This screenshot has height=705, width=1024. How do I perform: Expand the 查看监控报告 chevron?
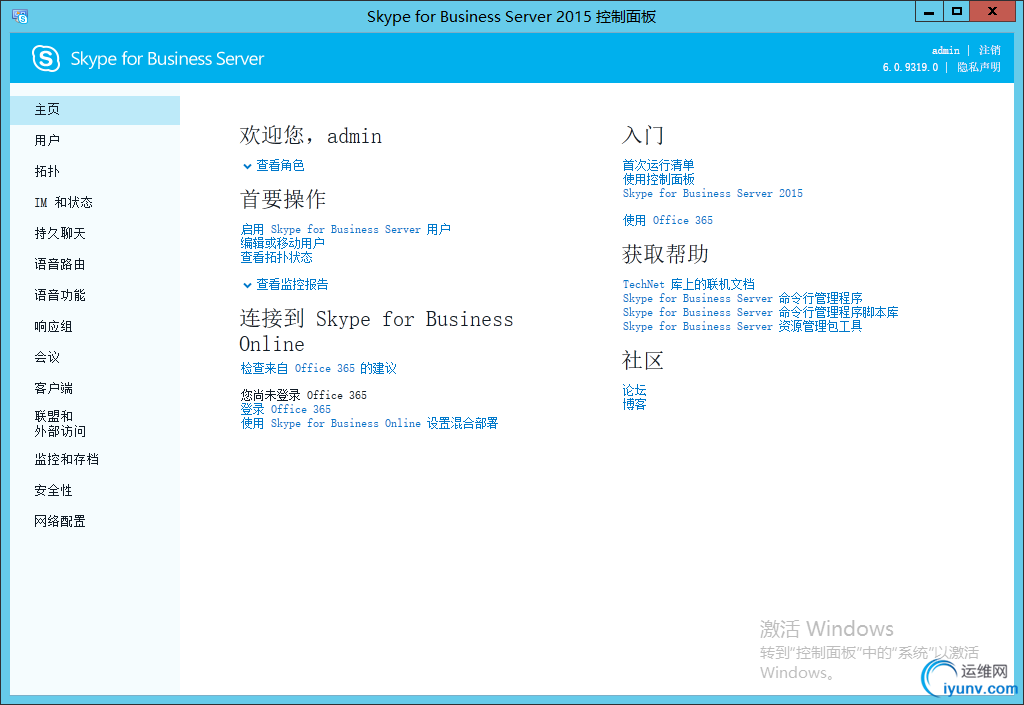[248, 285]
